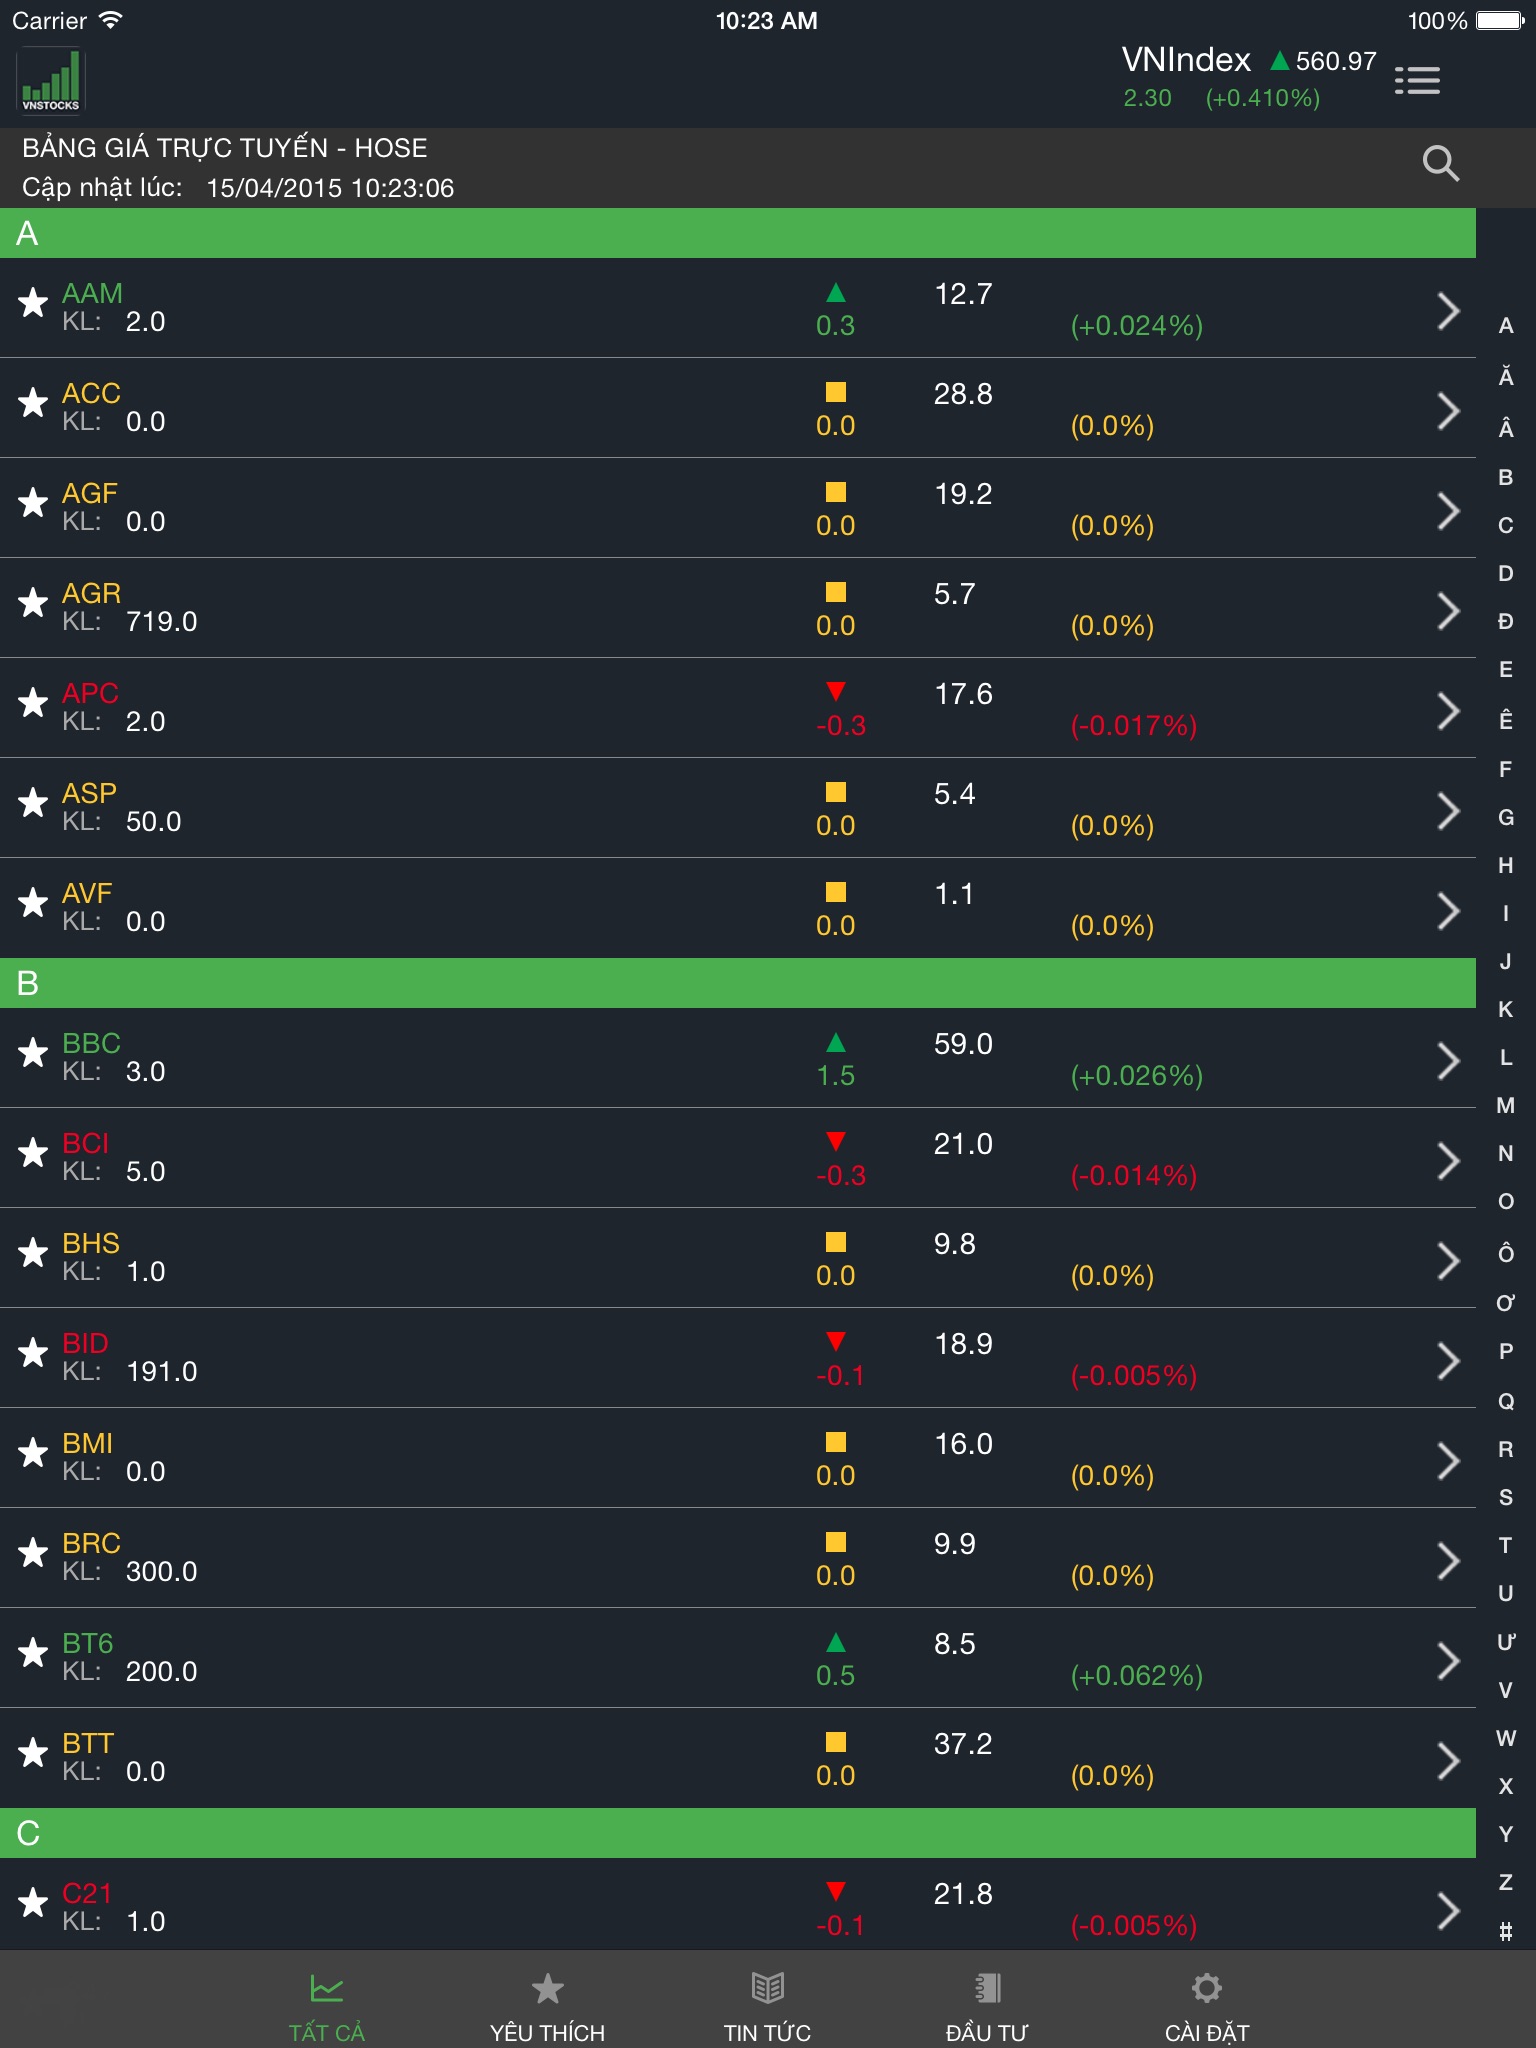Select the Tất Cả tab
1536x2048 pixels.
[x=327, y=2007]
